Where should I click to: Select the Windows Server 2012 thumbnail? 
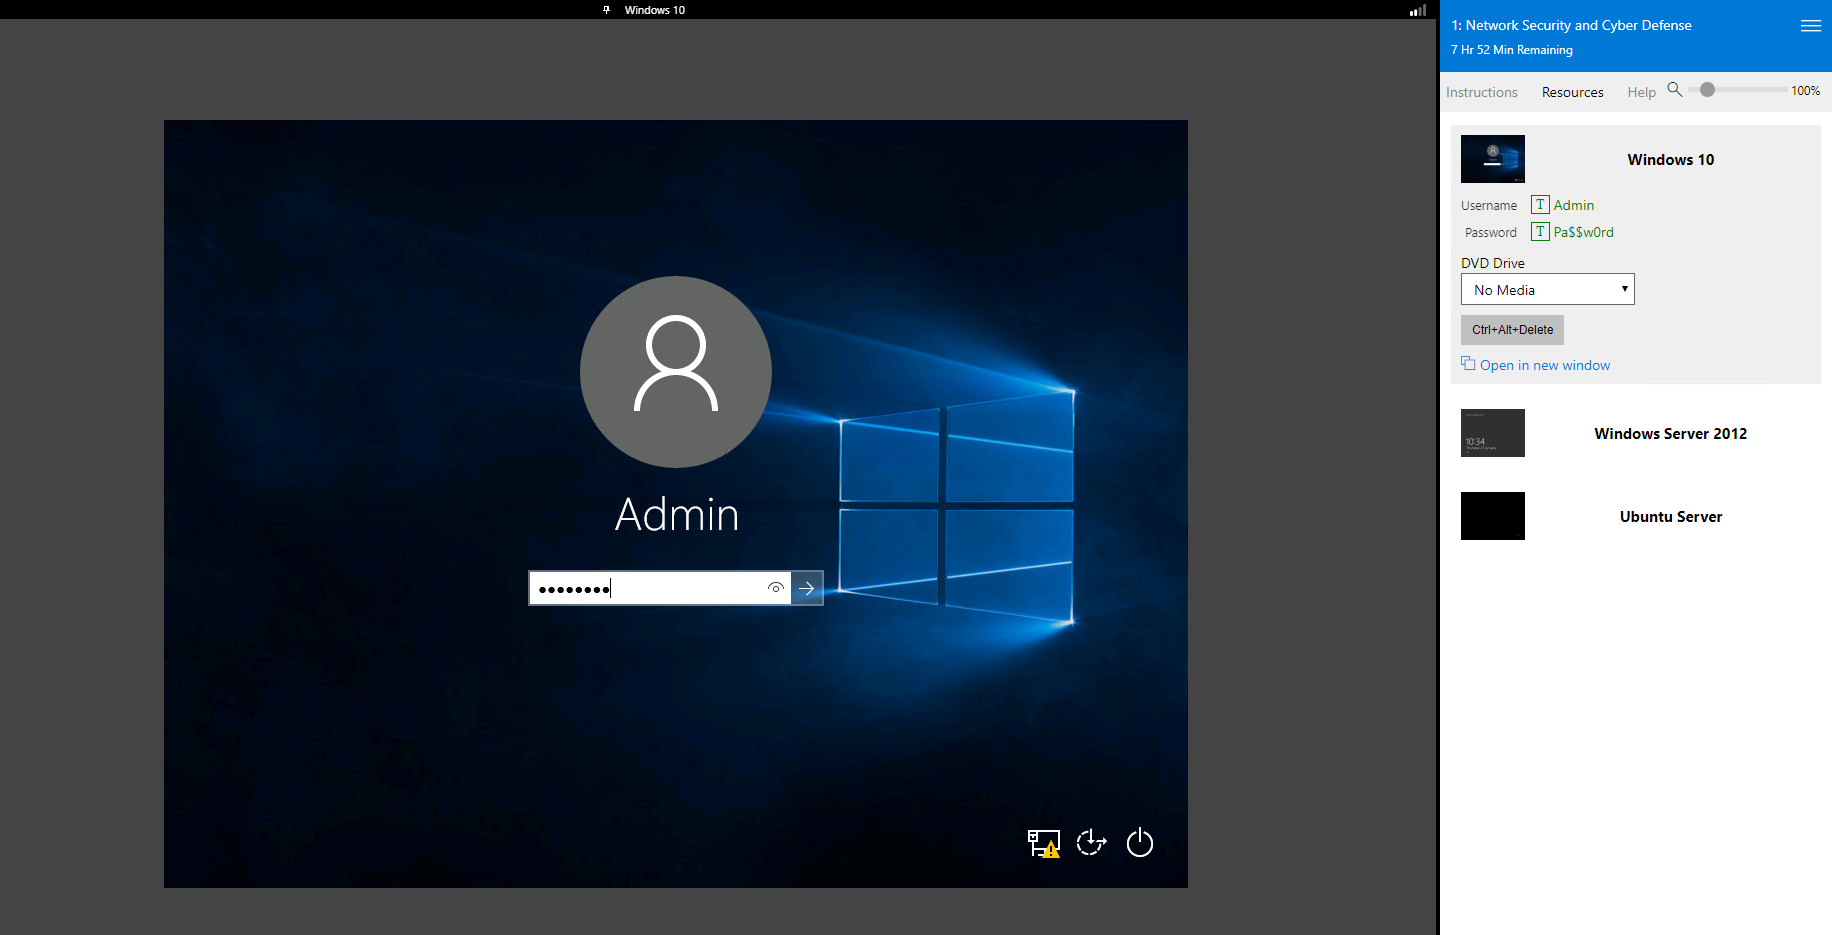[x=1493, y=433]
